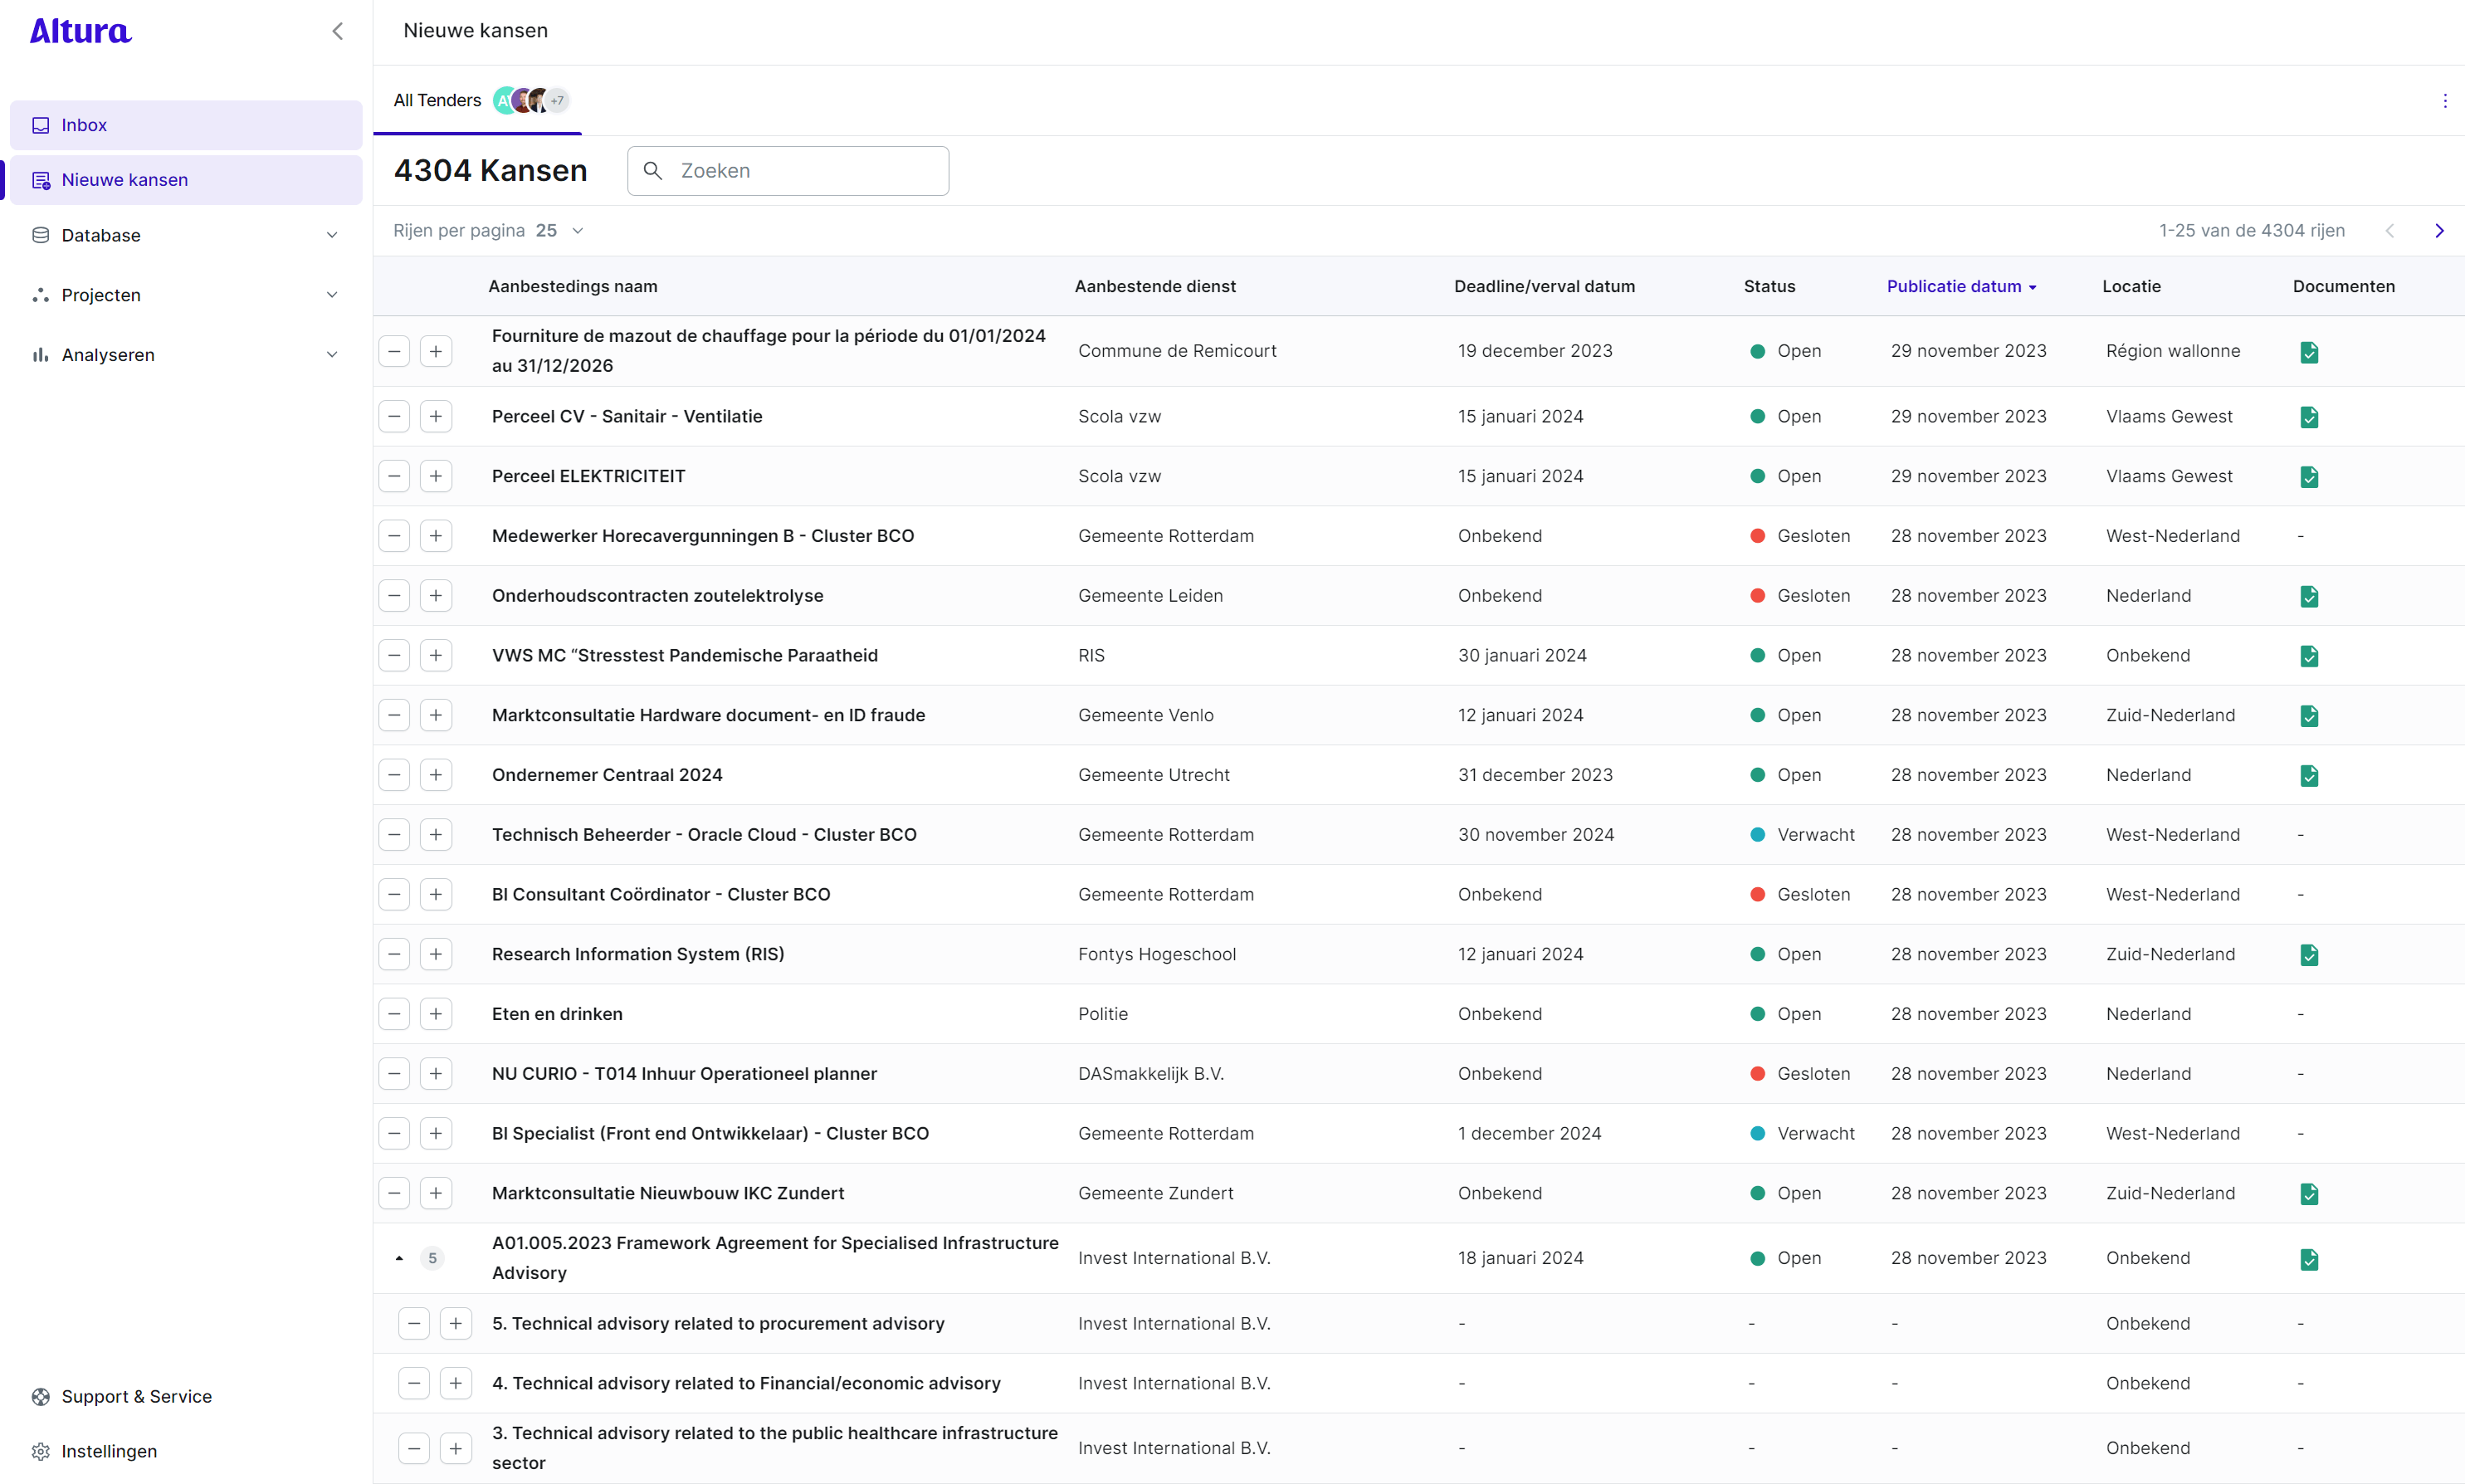2465x1484 pixels.
Task: Go to previous page of rows
Action: tap(2389, 231)
